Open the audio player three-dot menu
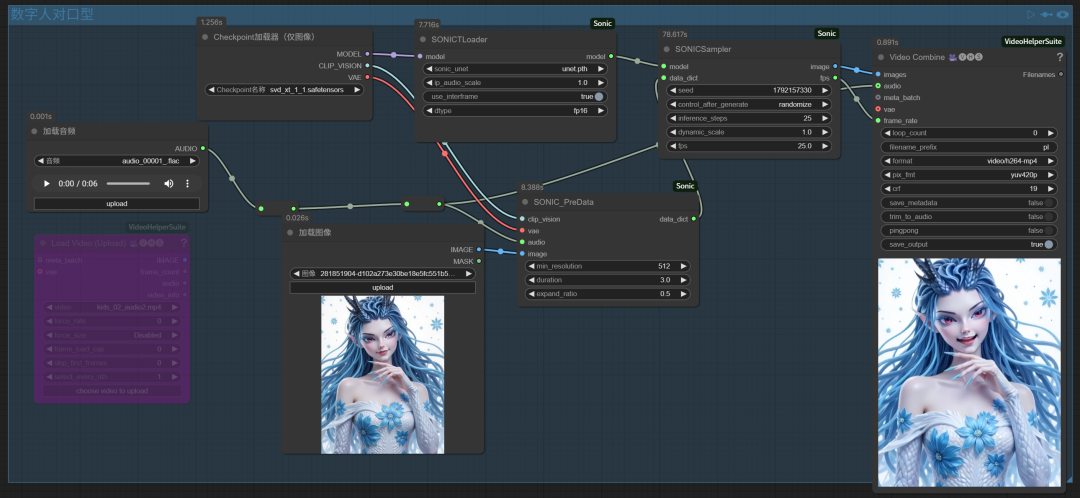Viewport: 1080px width, 498px height. pos(187,184)
